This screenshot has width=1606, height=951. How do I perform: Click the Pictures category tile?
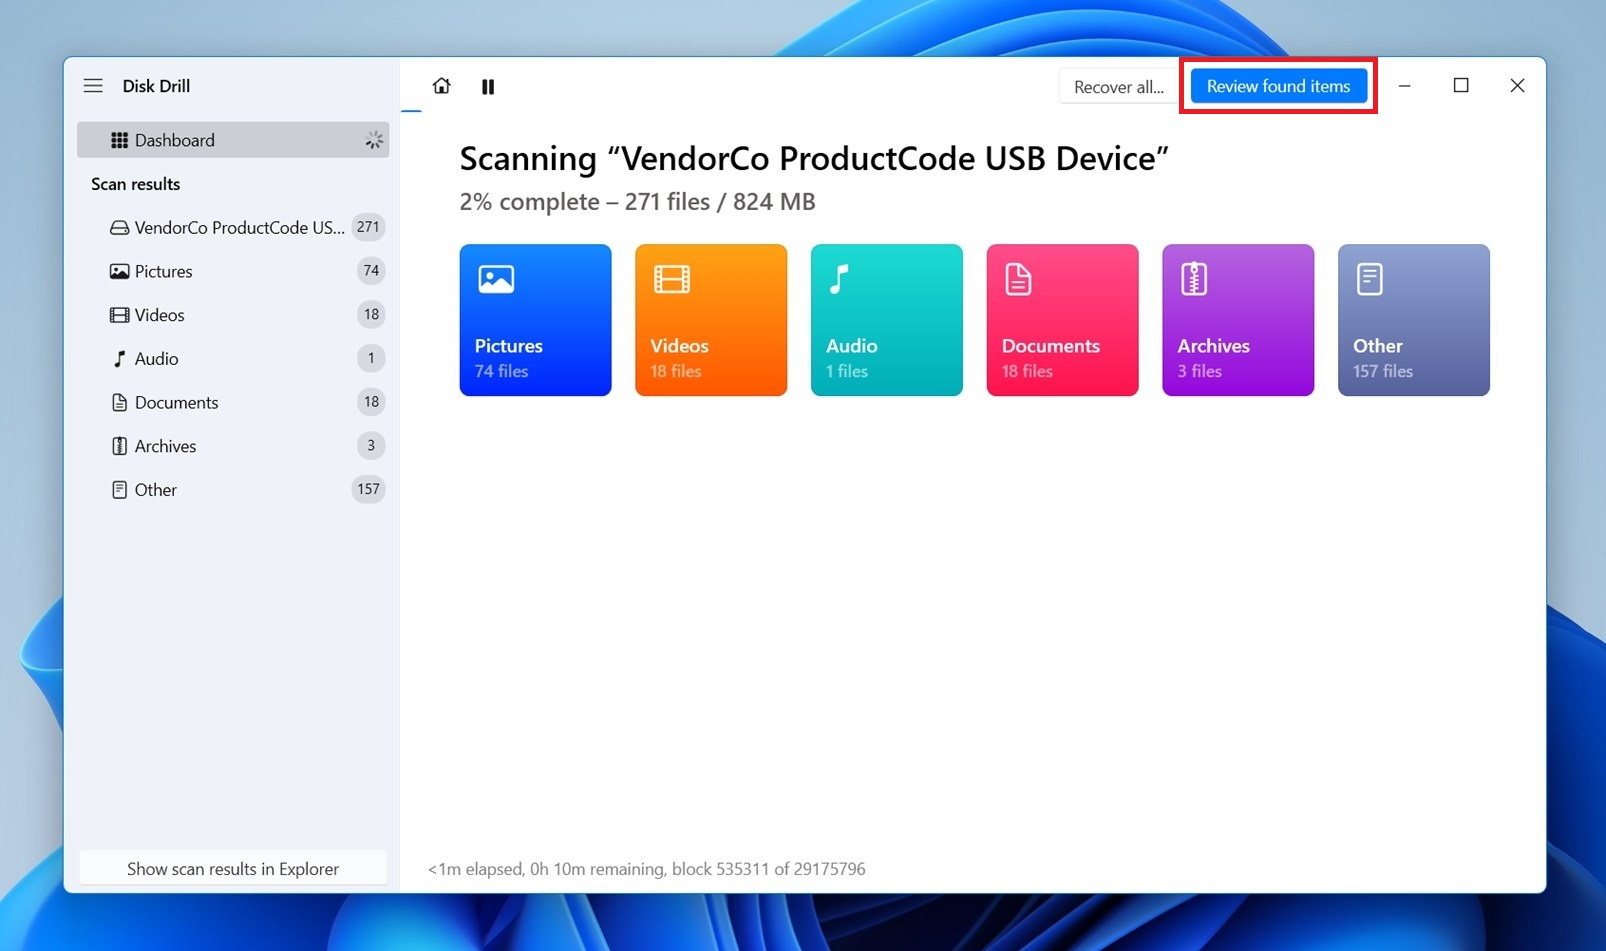[535, 320]
